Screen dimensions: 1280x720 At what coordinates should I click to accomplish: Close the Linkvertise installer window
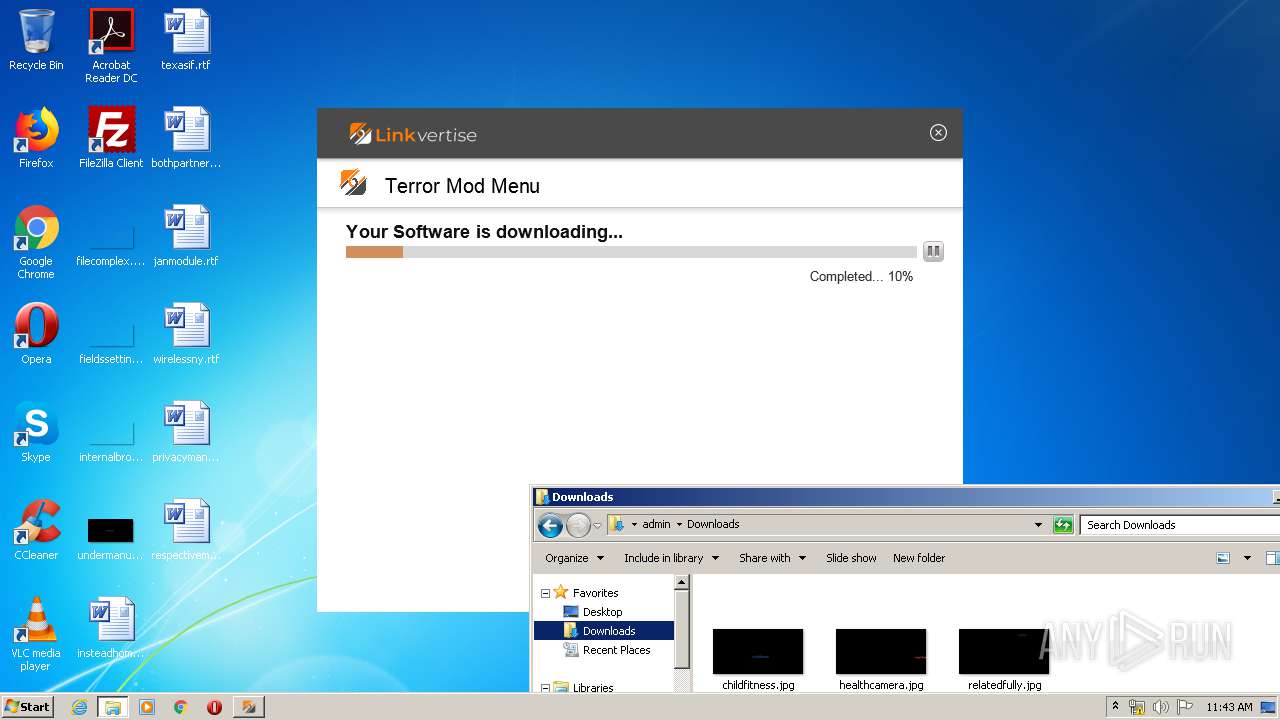pyautogui.click(x=938, y=133)
